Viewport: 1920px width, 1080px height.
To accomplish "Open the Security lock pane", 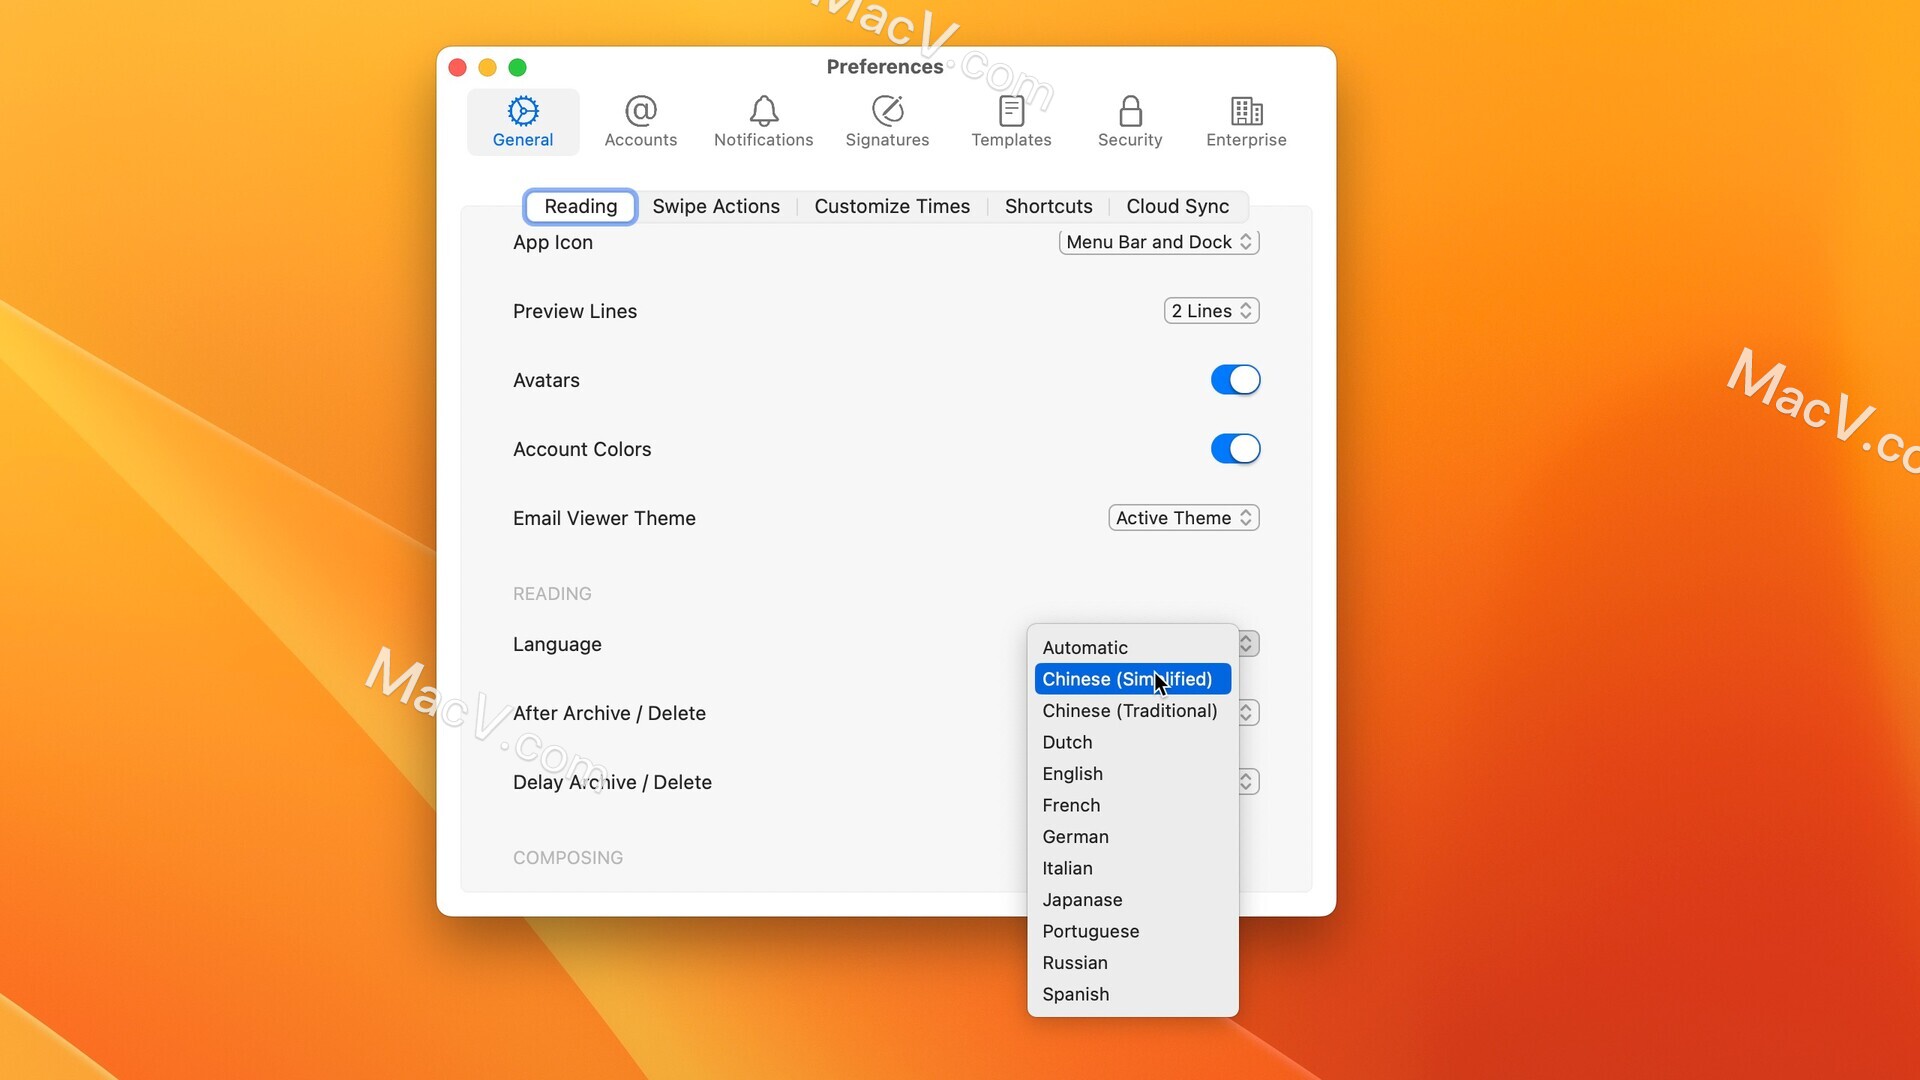I will pyautogui.click(x=1130, y=122).
